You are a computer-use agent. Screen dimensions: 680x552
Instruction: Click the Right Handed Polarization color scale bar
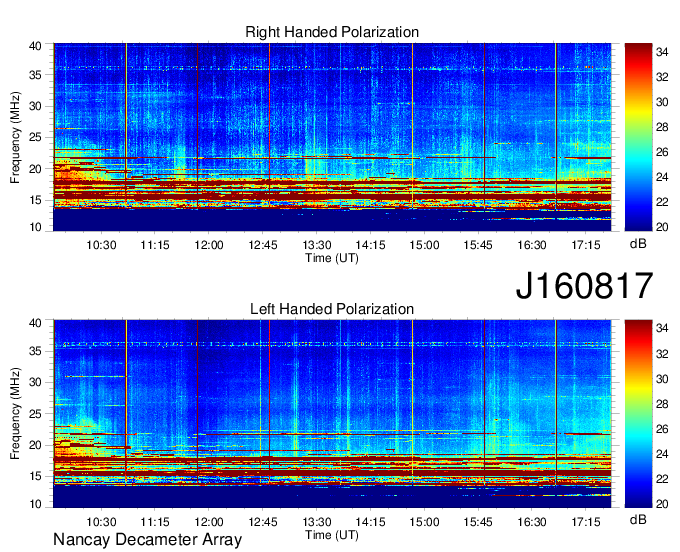coord(638,137)
